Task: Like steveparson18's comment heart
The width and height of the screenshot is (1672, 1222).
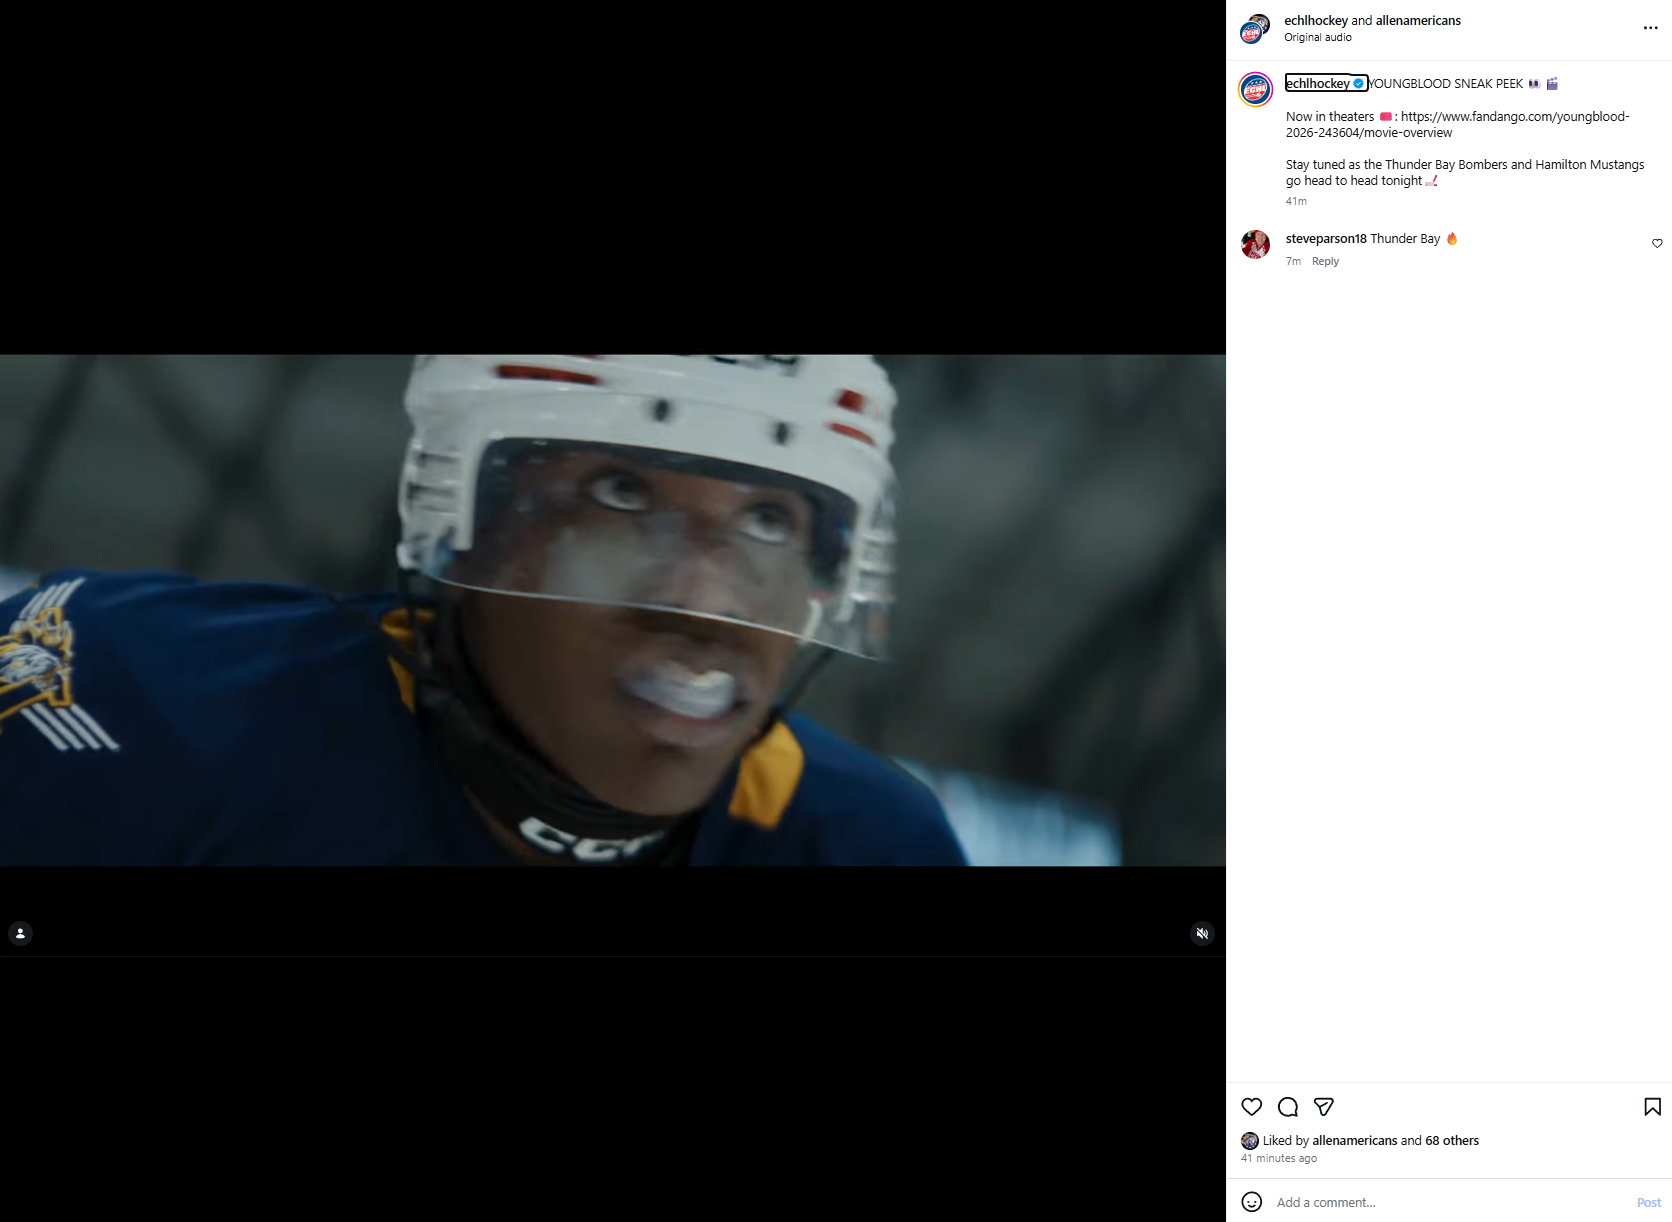Action: [1657, 243]
